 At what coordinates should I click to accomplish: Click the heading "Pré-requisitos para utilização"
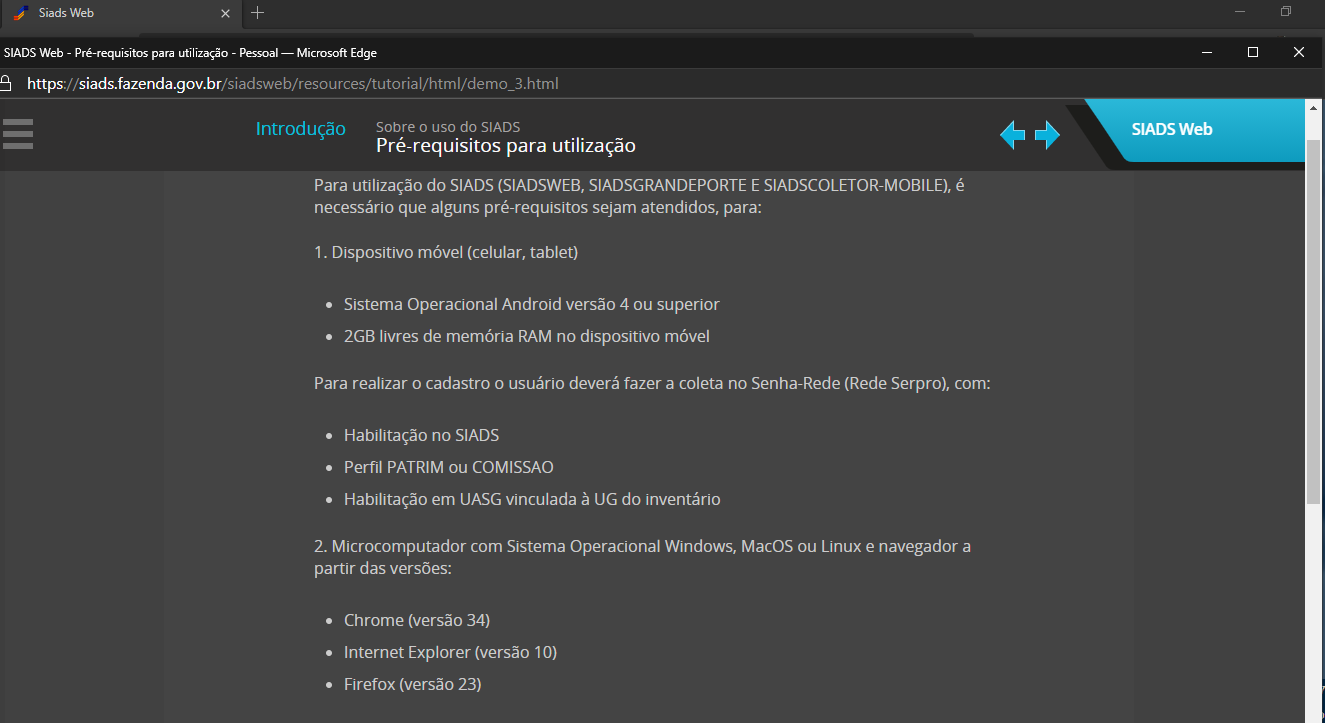[506, 146]
